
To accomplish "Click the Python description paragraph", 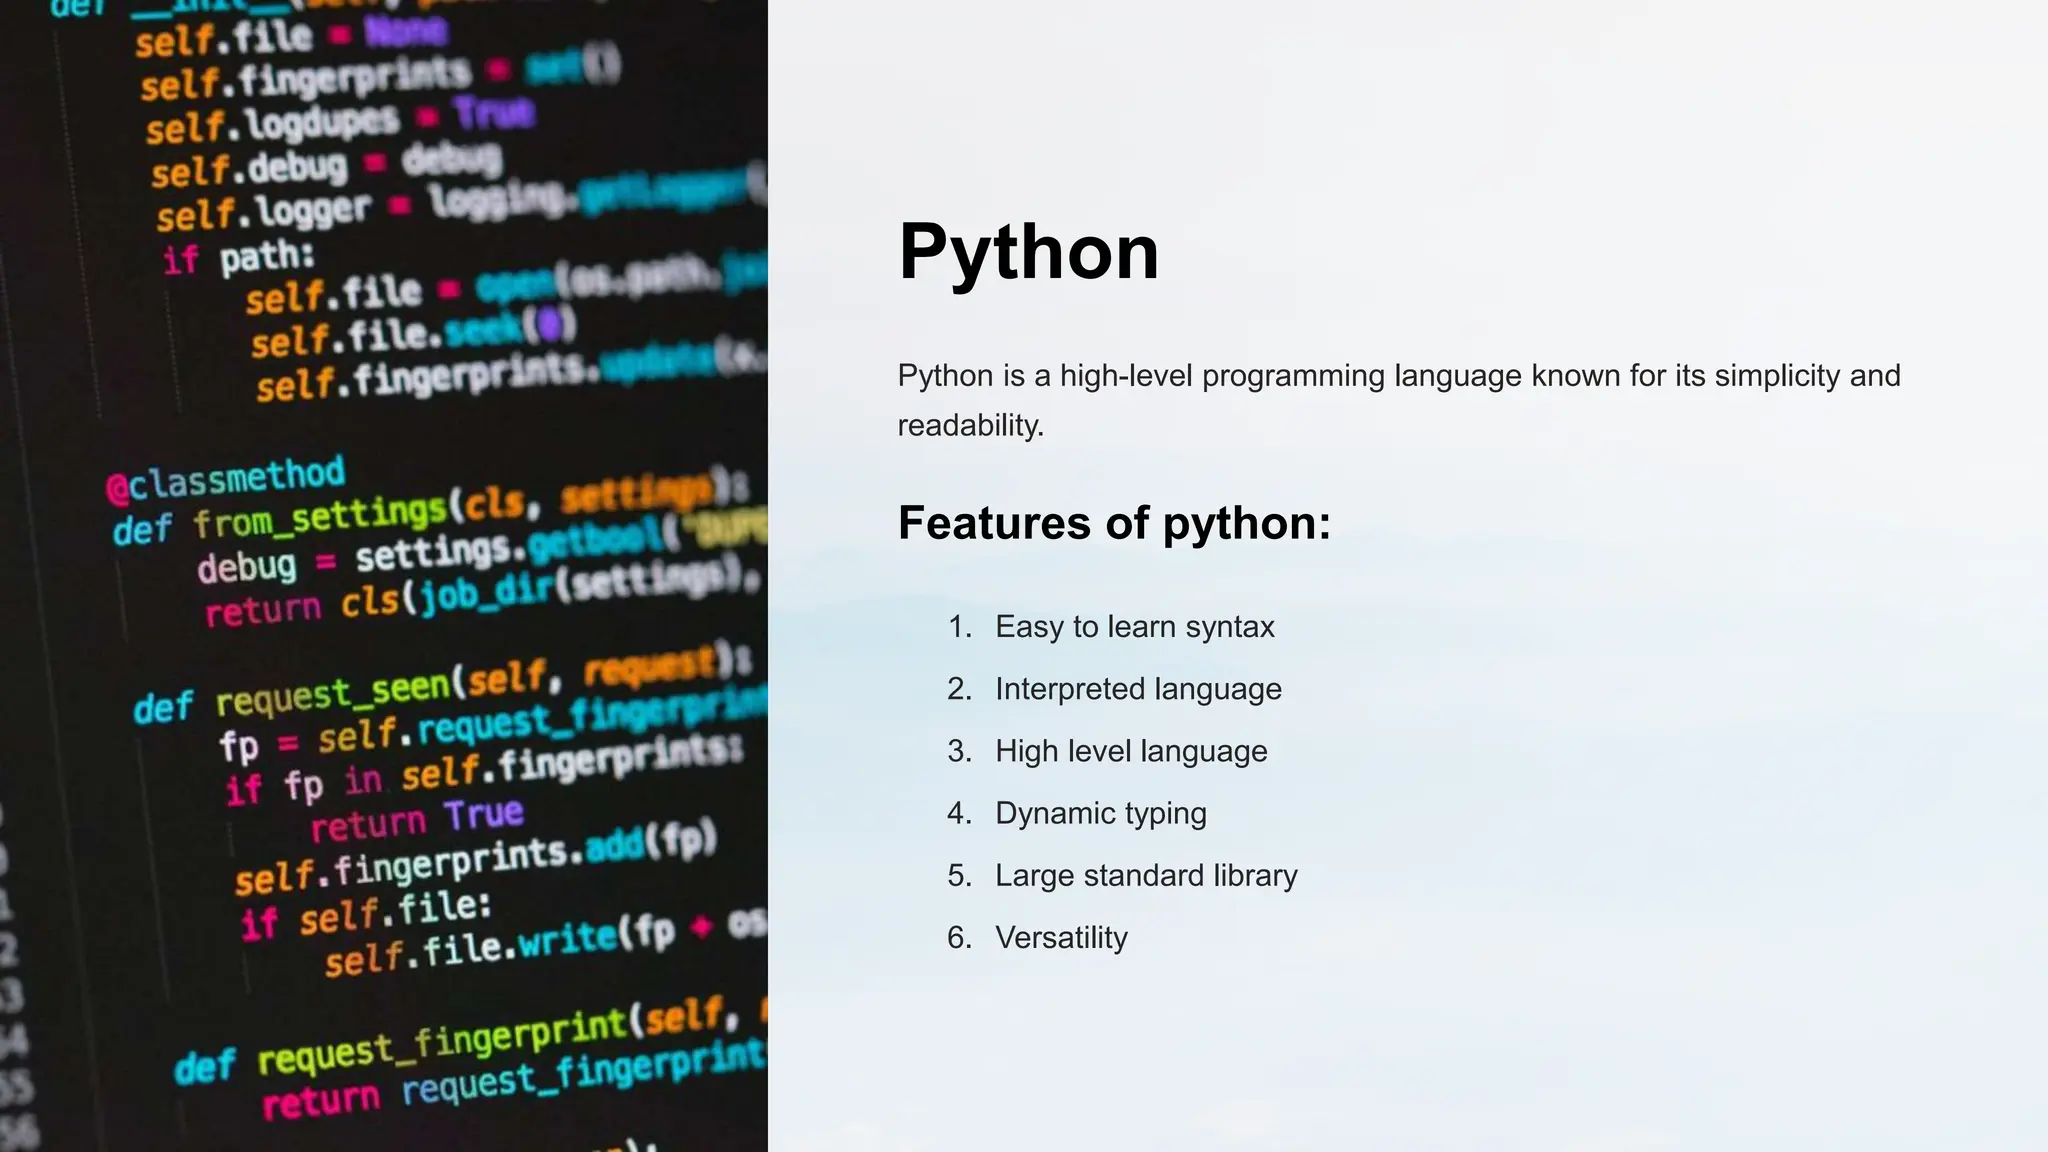I will coord(1398,376).
